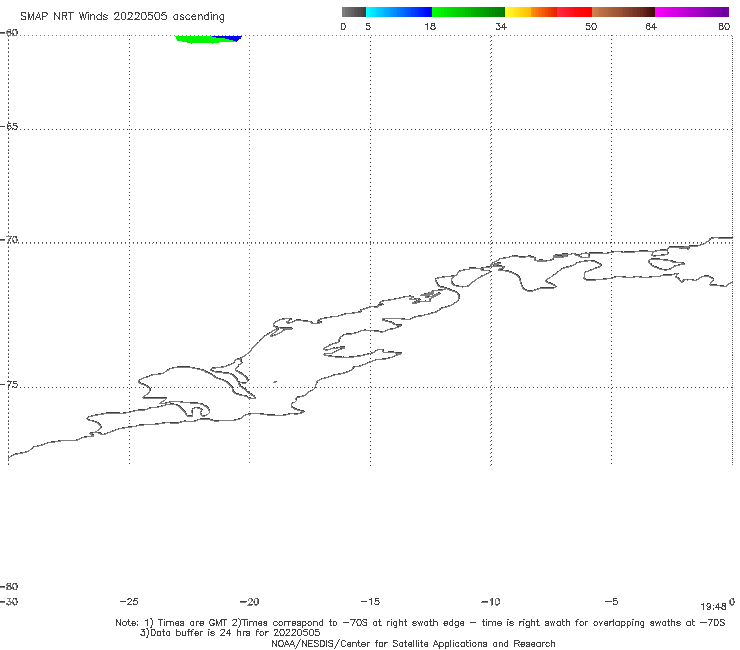The image size is (740, 650).
Task: Click the latitude label '-65'
Action: pyautogui.click(x=9, y=127)
